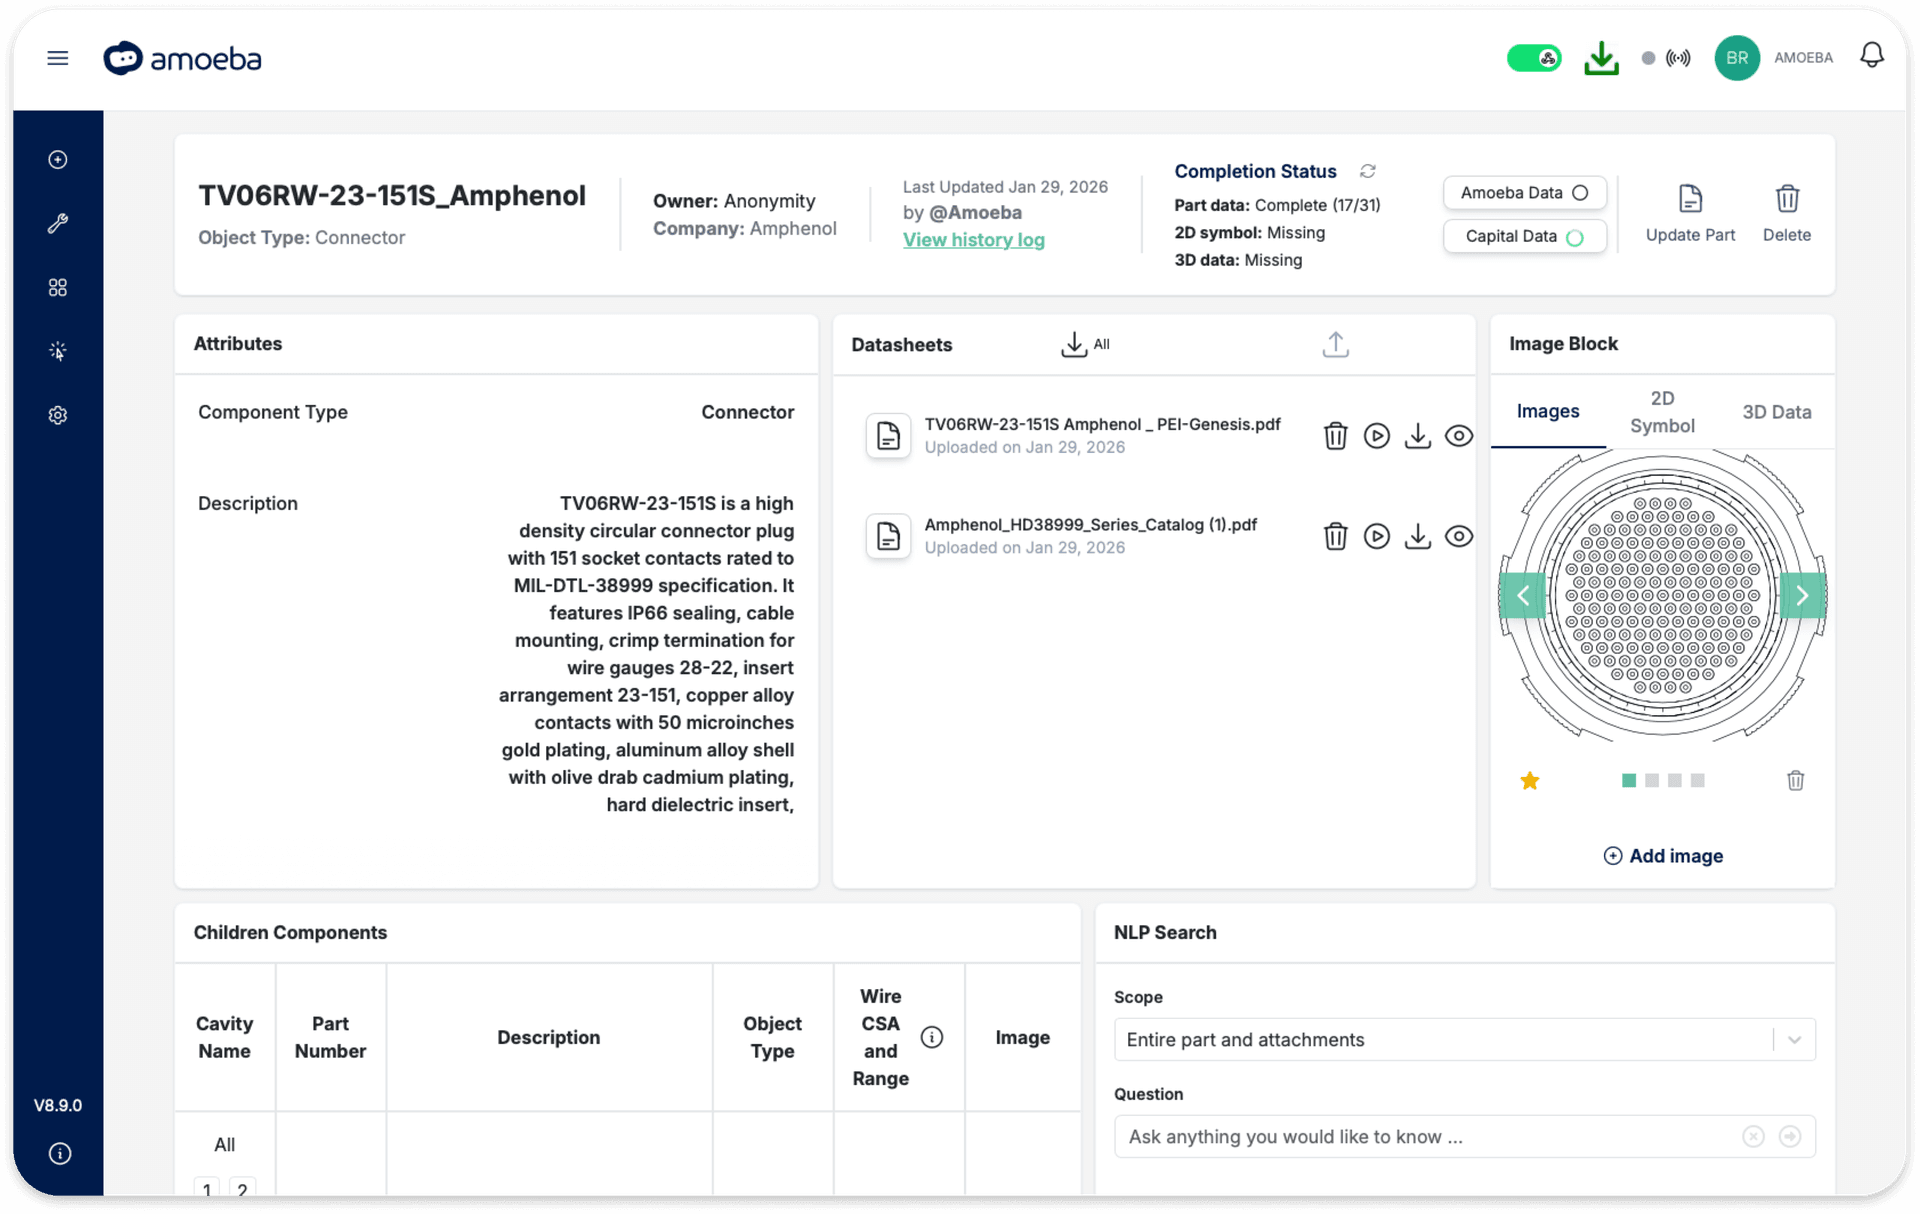Download the PEI-Genesis pdf datasheet
Viewport: 1920px width, 1214px height.
tap(1417, 436)
